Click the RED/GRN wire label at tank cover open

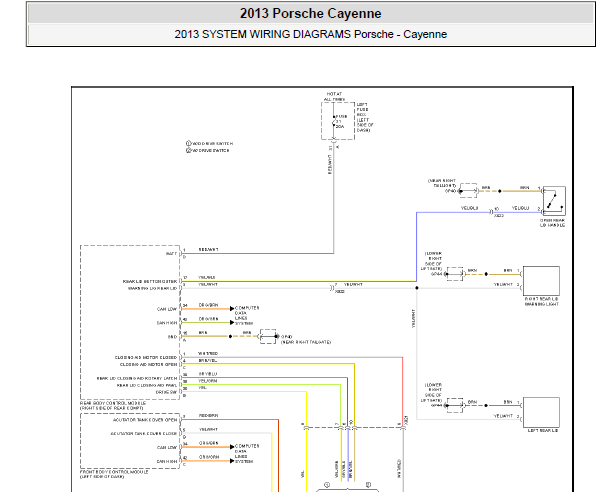click(x=208, y=416)
